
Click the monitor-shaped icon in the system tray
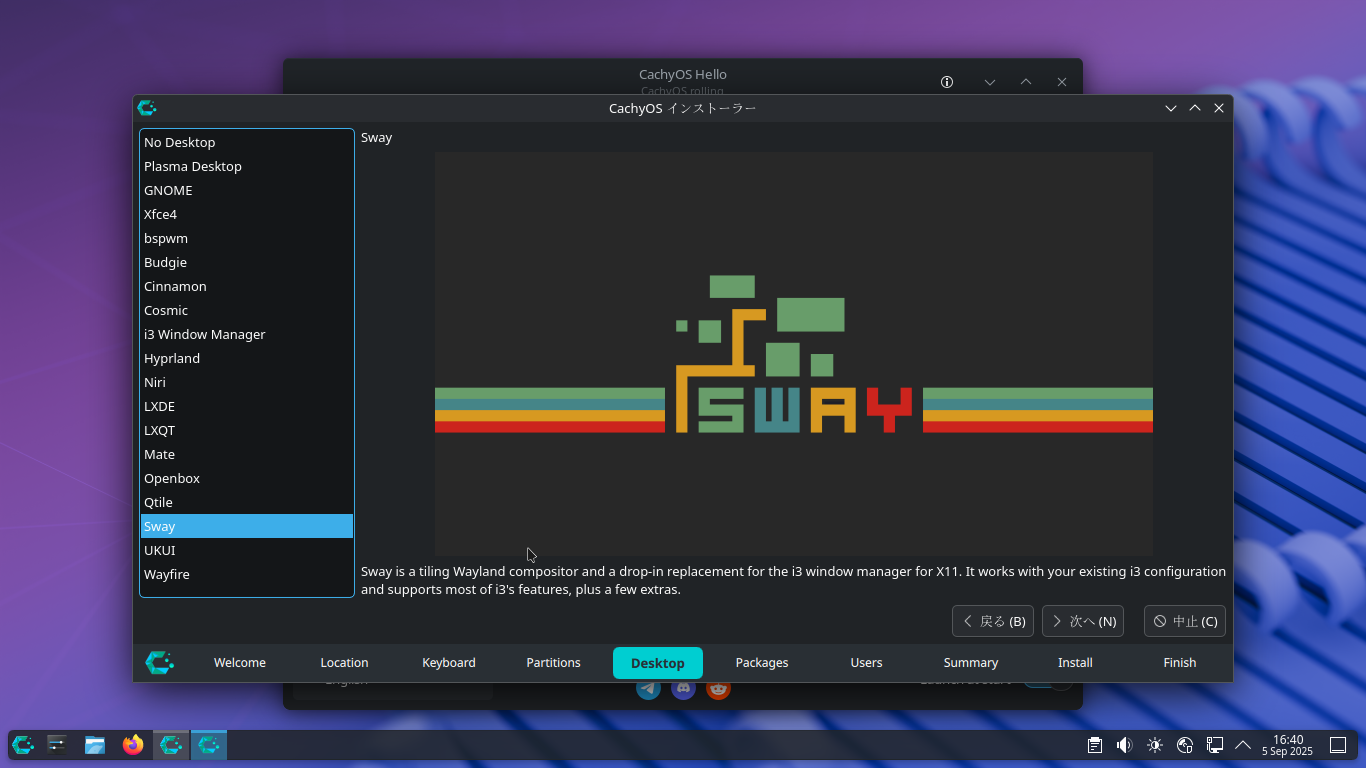(x=1215, y=745)
